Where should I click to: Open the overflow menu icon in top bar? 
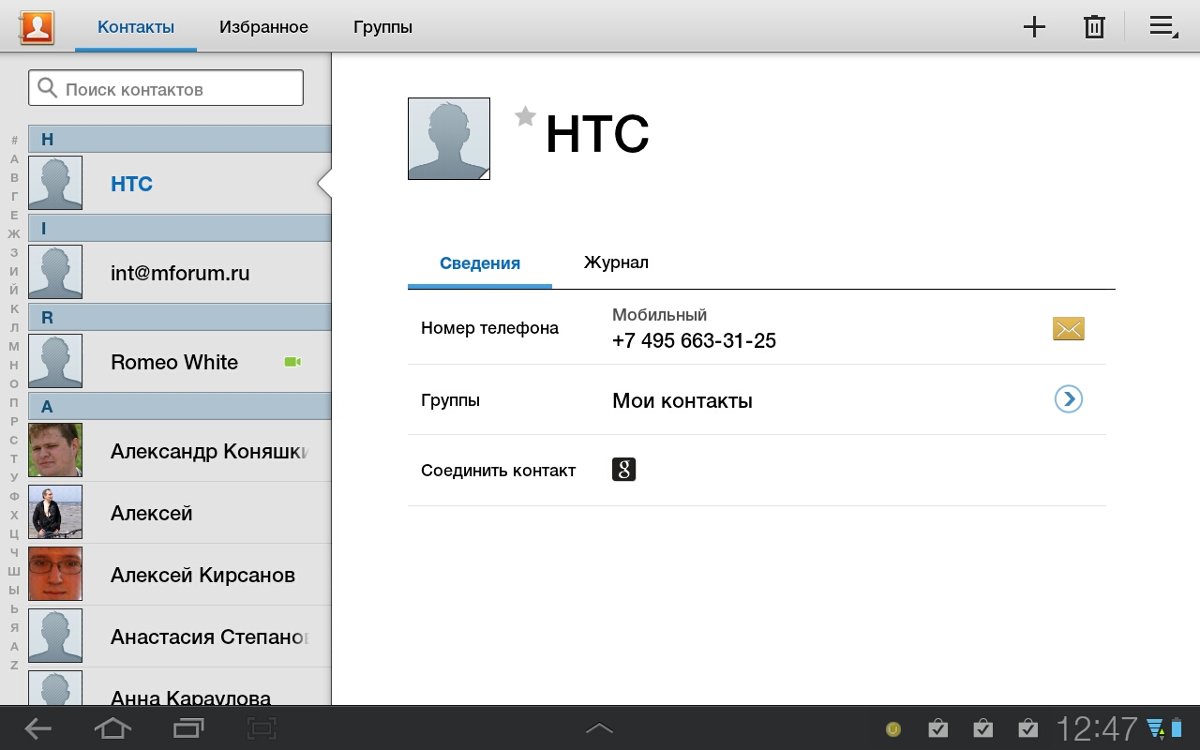pos(1163,27)
